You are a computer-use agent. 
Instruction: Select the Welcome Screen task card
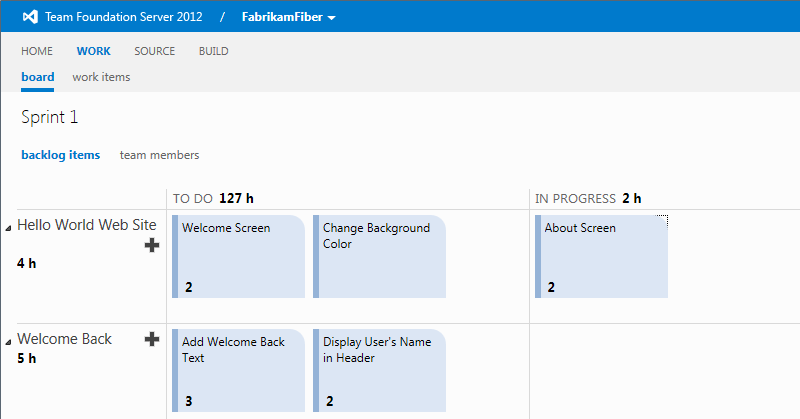(238, 256)
